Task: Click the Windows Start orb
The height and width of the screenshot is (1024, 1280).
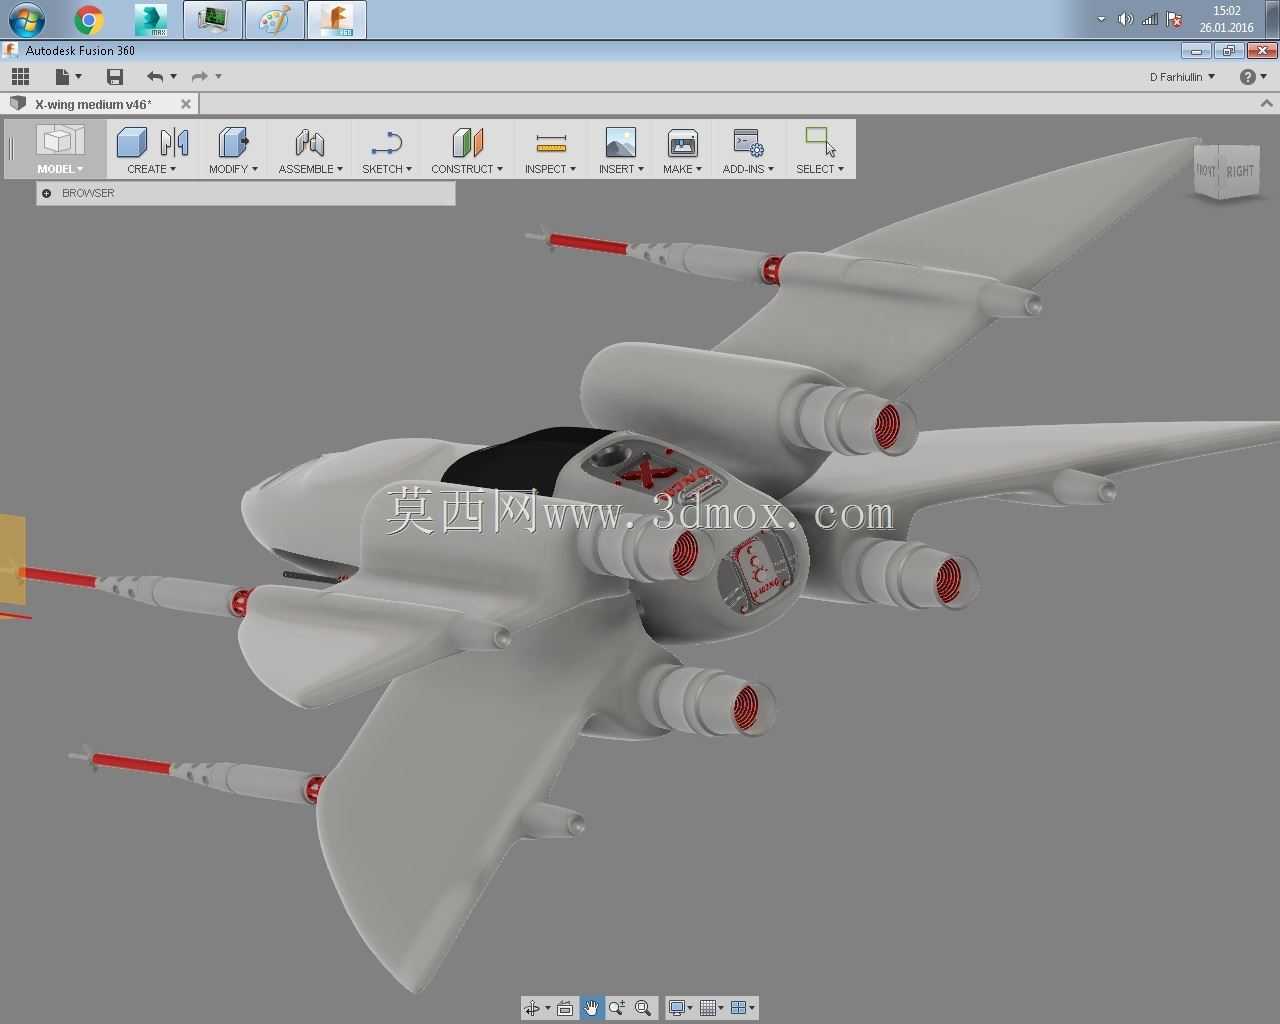Action: tap(27, 19)
